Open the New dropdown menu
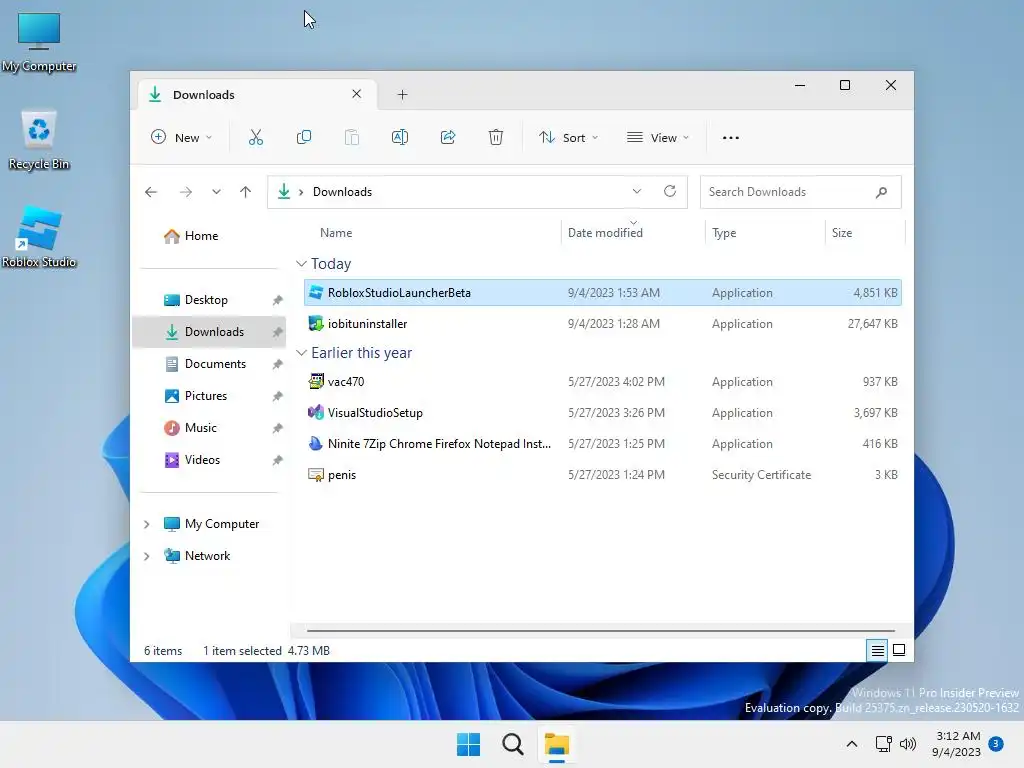Viewport: 1024px width, 768px height. (x=182, y=137)
